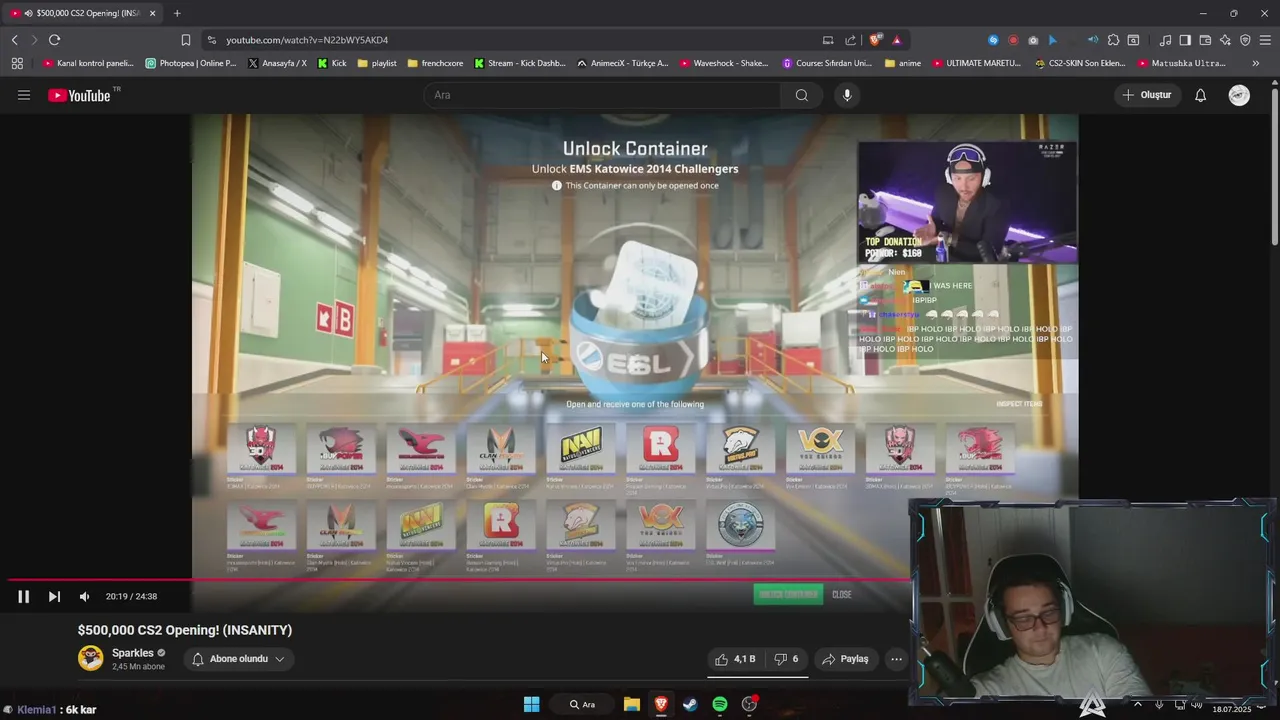Viewport: 1280px width, 720px height.
Task: Expand the playlist bookmark folder
Action: pos(377,63)
